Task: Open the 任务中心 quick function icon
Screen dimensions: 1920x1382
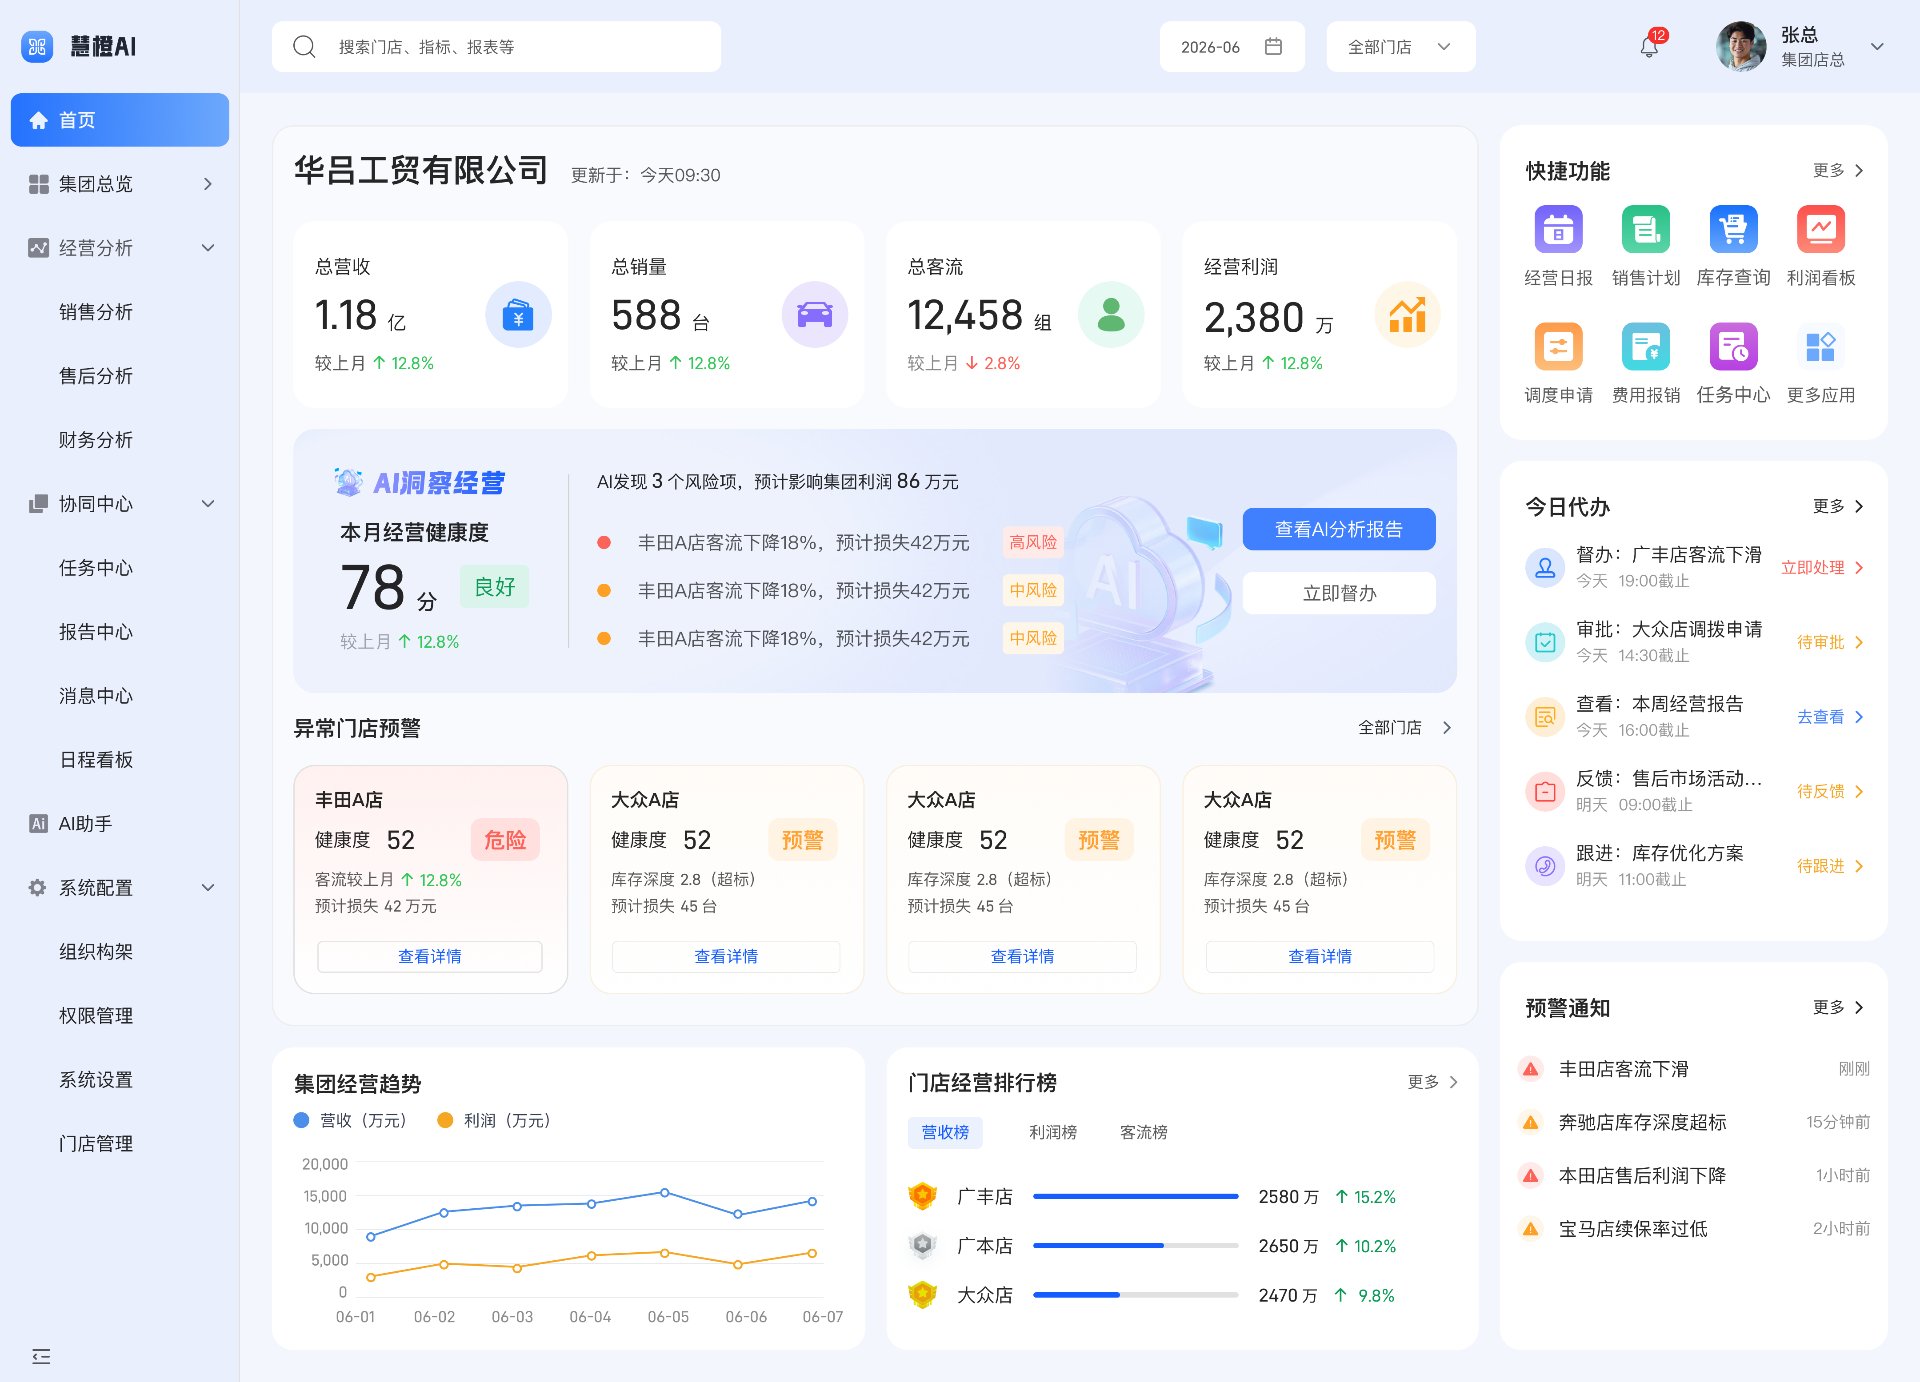Action: point(1733,347)
